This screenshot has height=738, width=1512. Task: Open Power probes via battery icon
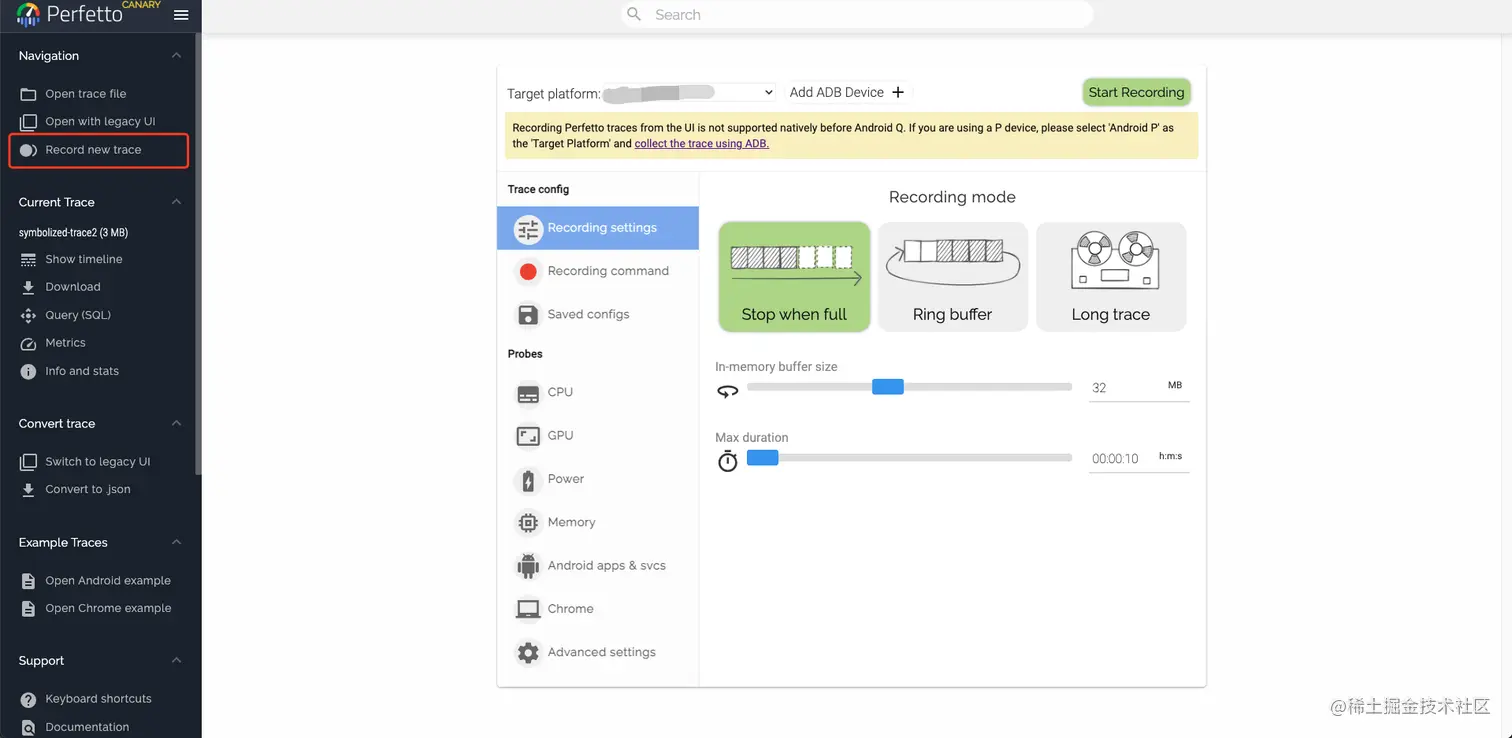coord(528,480)
